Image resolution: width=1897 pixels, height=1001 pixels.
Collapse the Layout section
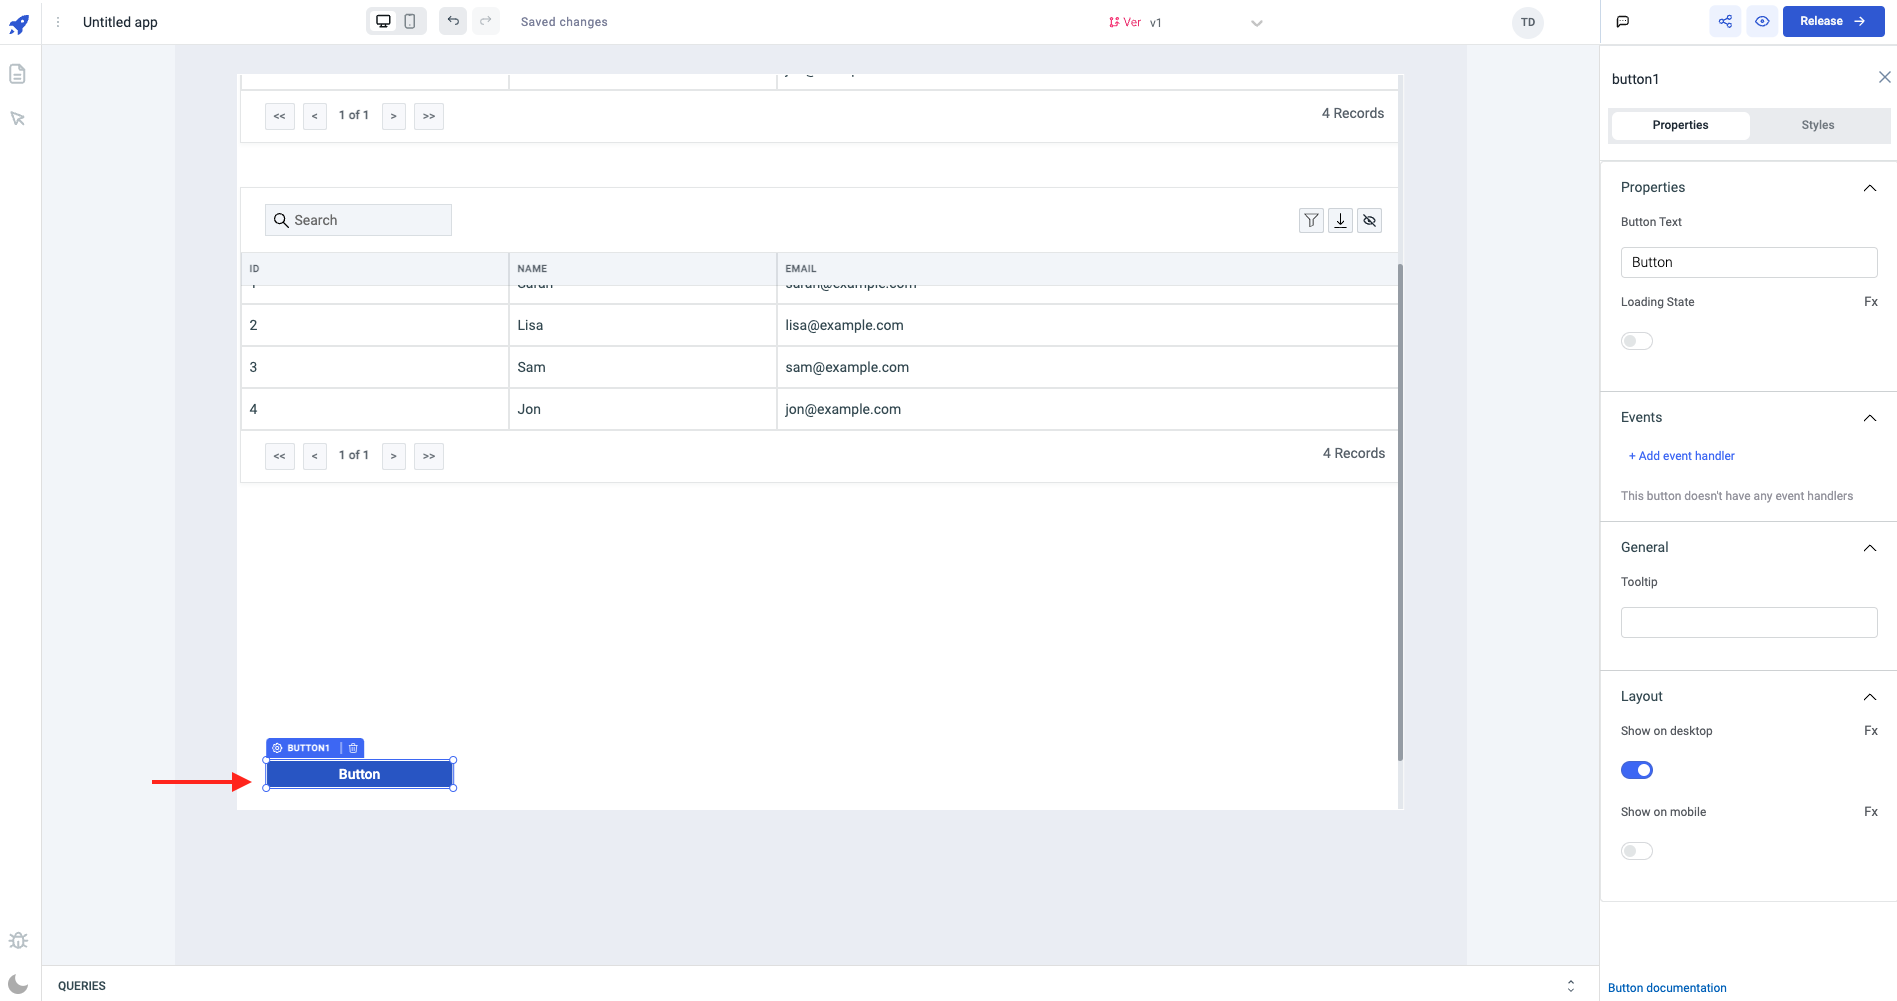point(1869,697)
